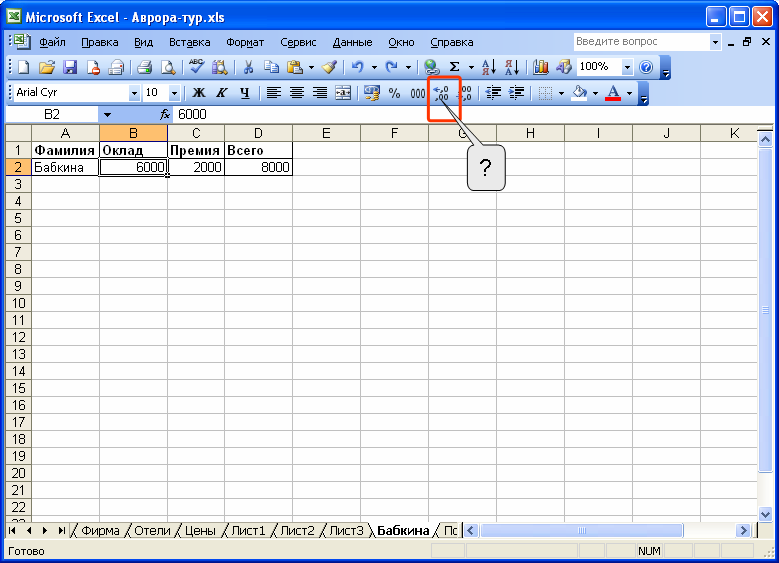Click the font color red A swatch
779x563 pixels.
[x=613, y=93]
